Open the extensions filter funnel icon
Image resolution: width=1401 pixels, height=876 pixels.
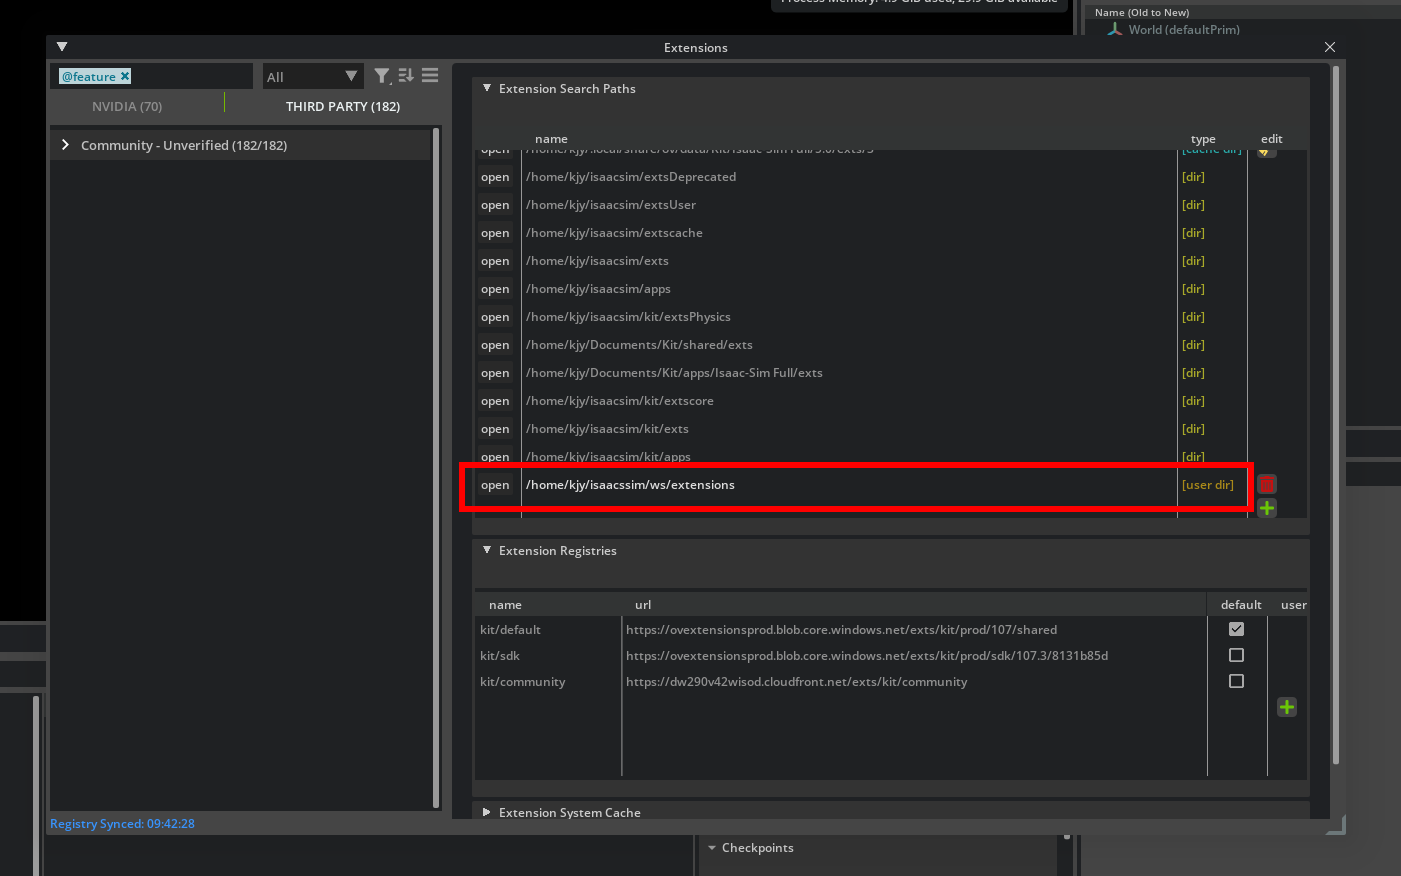[x=382, y=76]
